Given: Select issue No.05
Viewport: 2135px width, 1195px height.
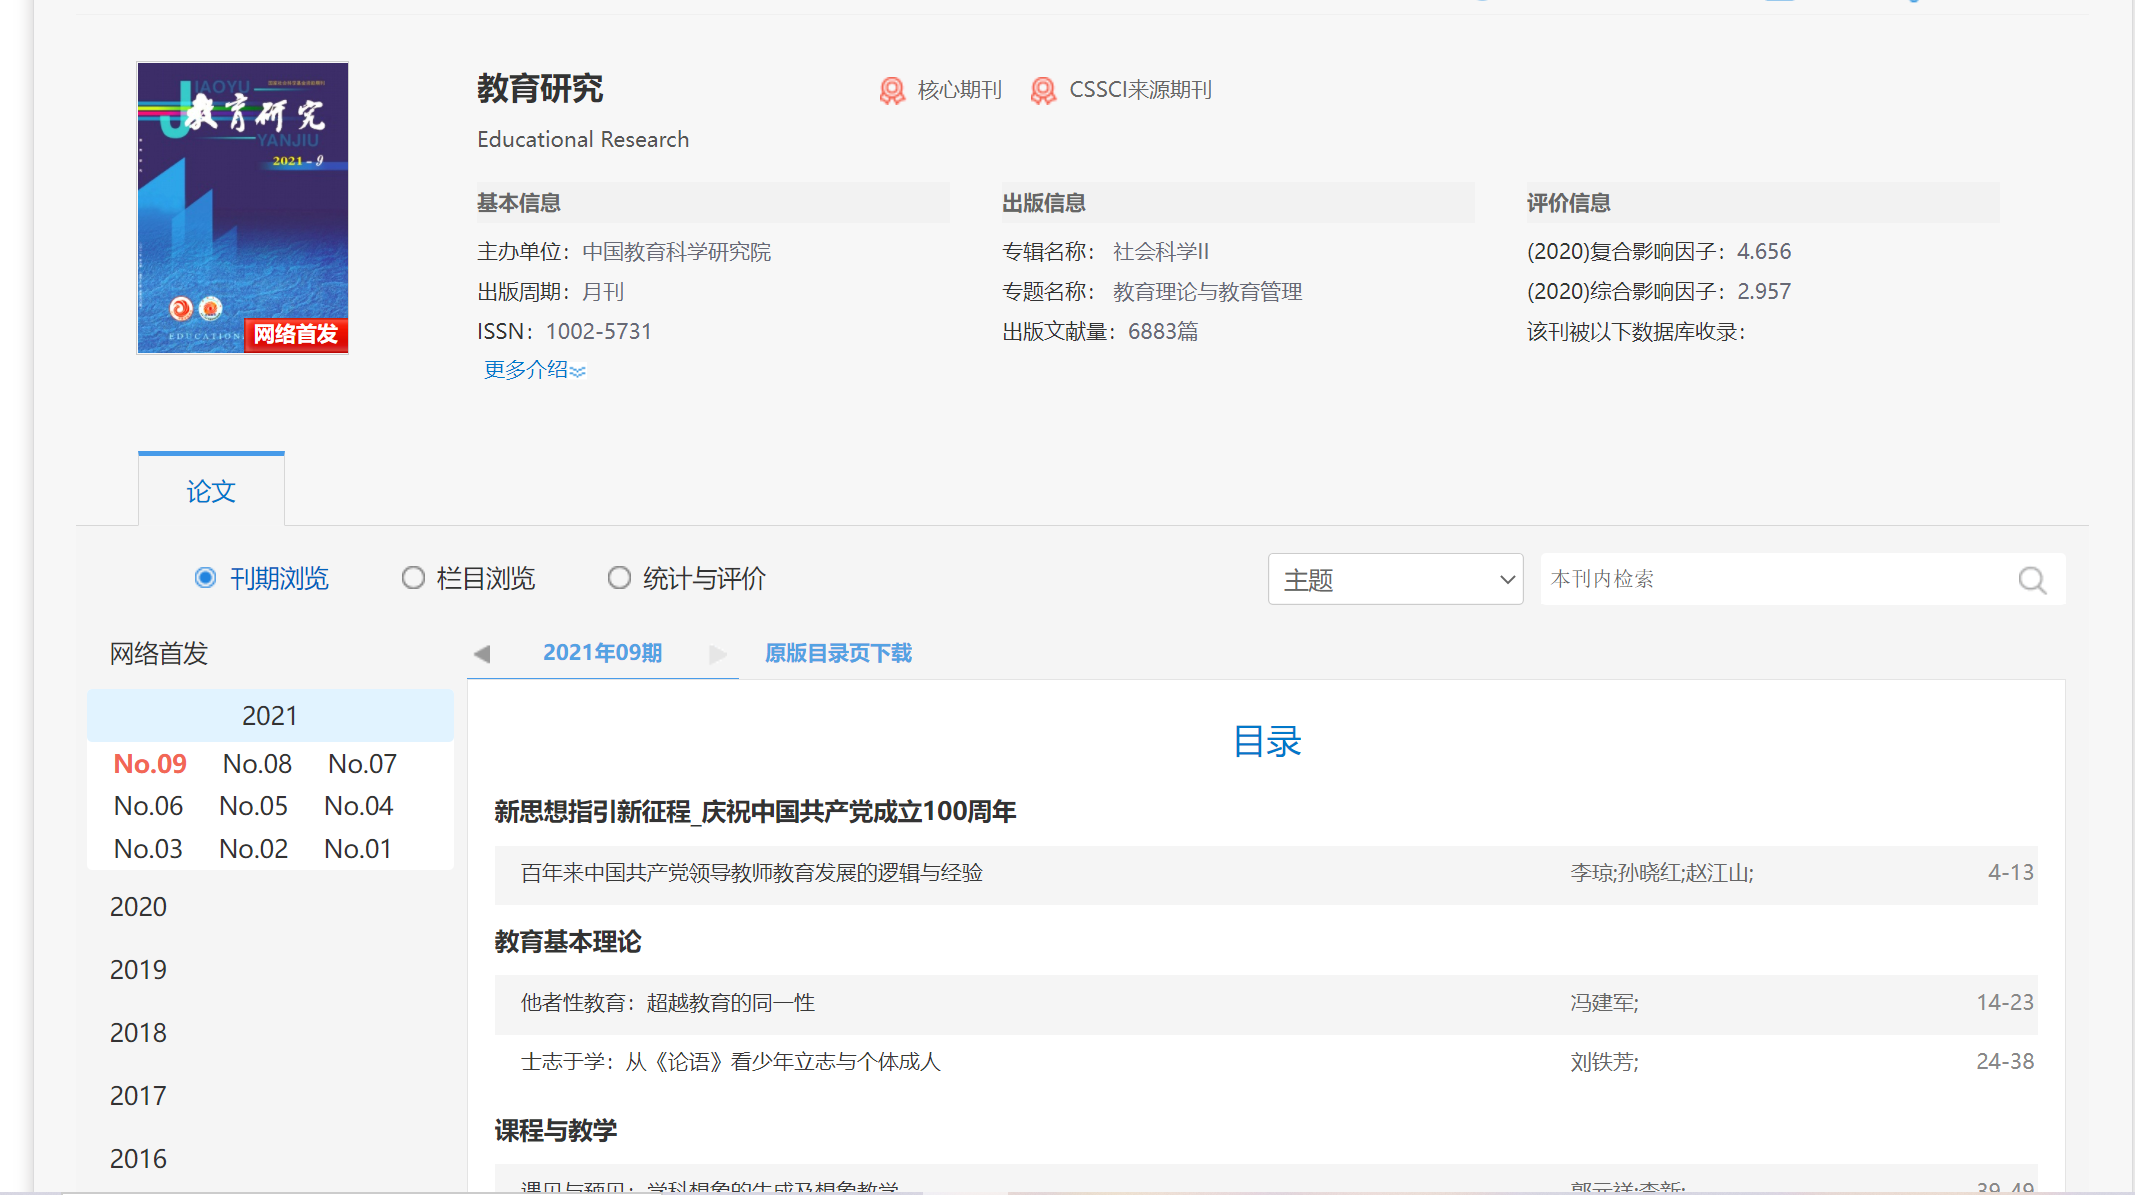Looking at the screenshot, I should 253,806.
